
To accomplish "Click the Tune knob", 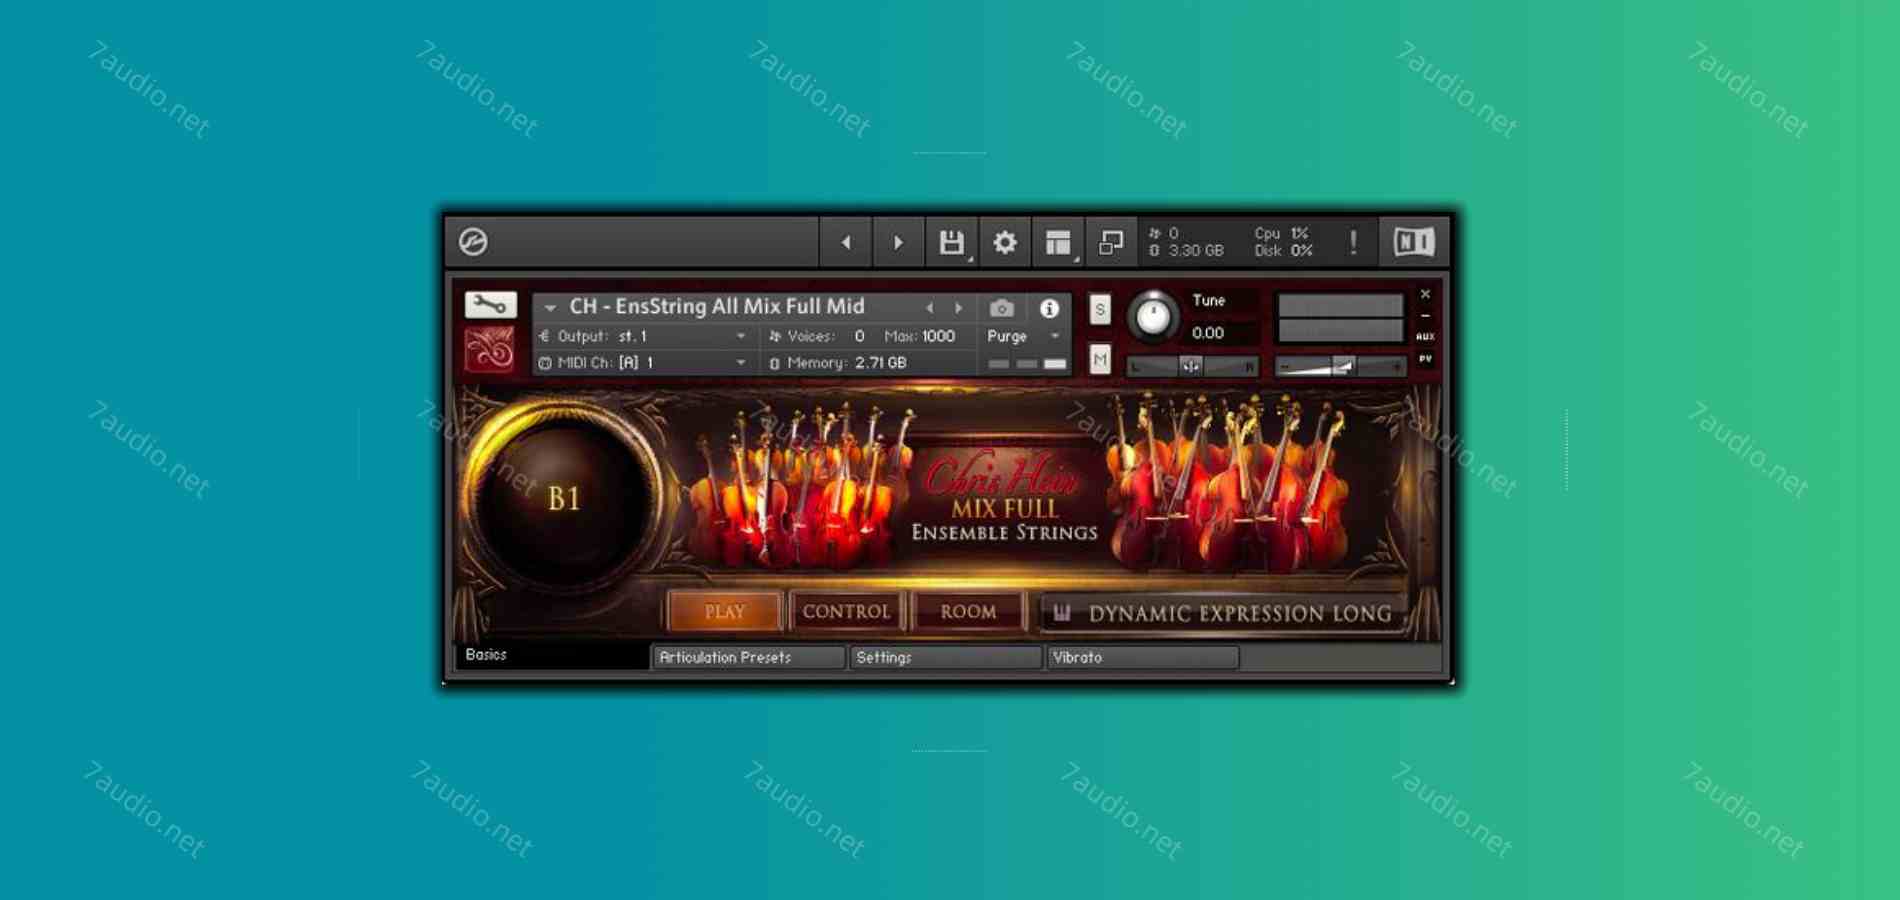I will pyautogui.click(x=1153, y=317).
